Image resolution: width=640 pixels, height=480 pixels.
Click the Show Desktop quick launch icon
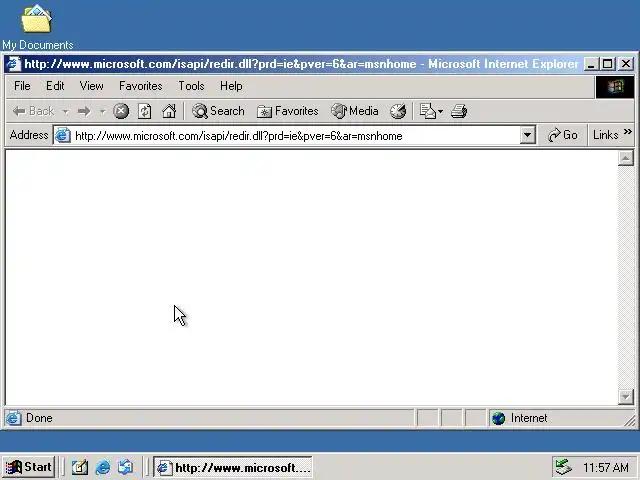click(x=80, y=467)
